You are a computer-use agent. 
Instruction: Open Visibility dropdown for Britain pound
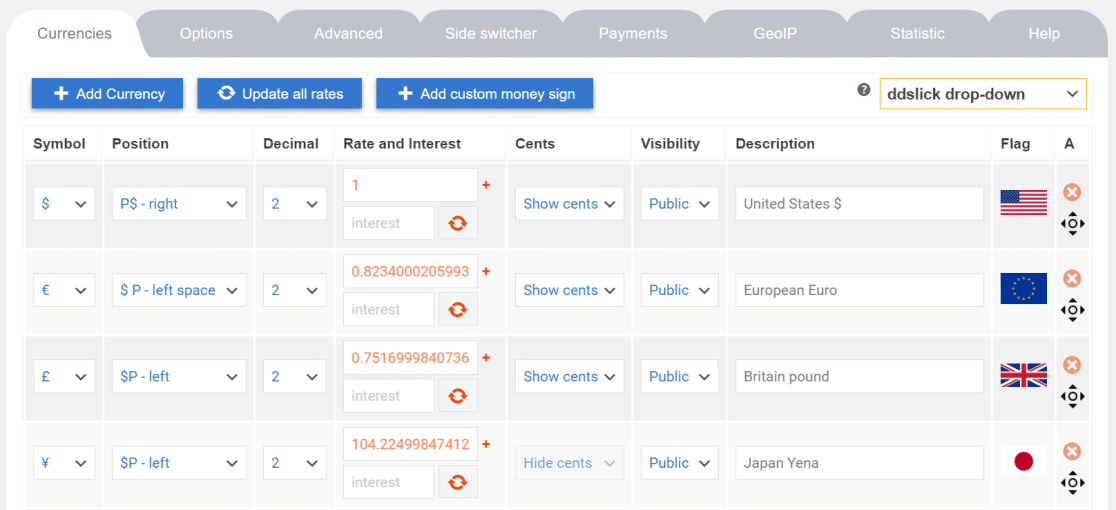pos(680,376)
